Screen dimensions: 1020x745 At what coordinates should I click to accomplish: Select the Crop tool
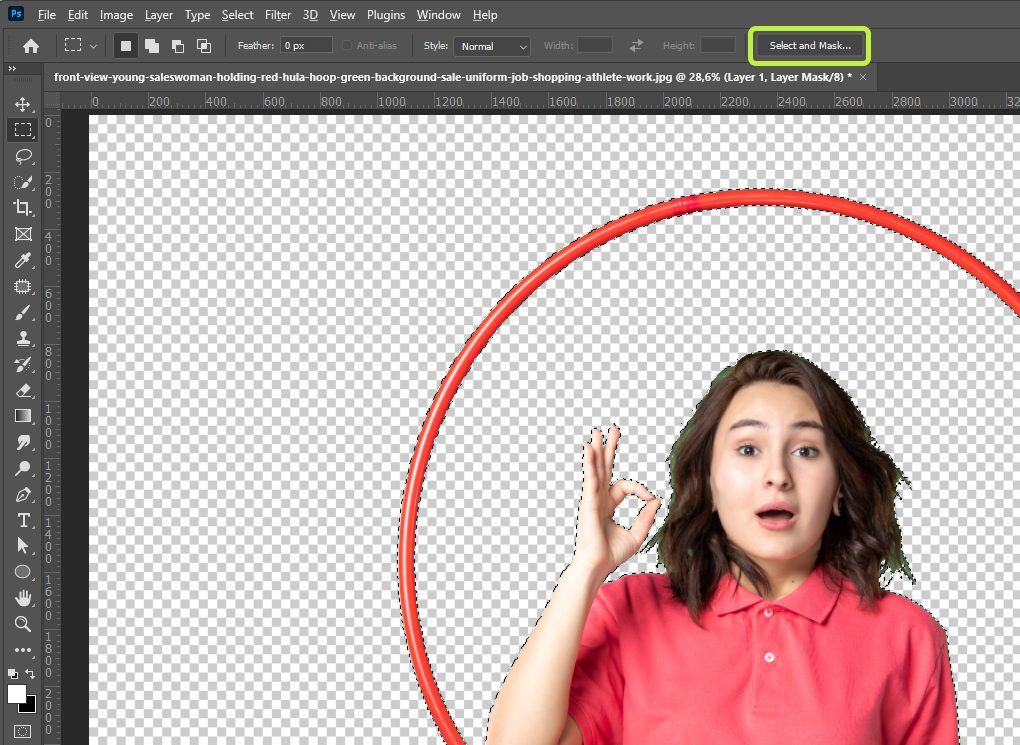pos(23,208)
